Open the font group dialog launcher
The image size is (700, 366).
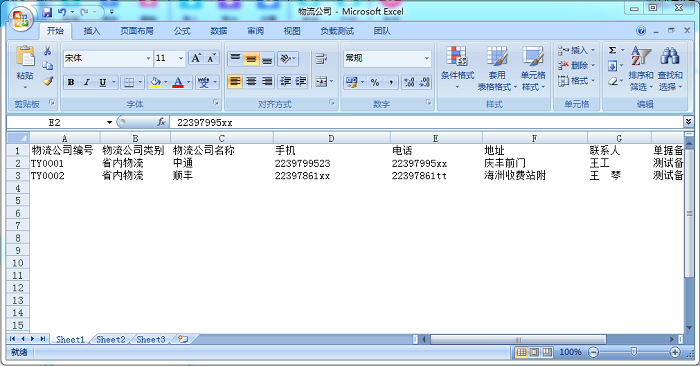(x=216, y=103)
